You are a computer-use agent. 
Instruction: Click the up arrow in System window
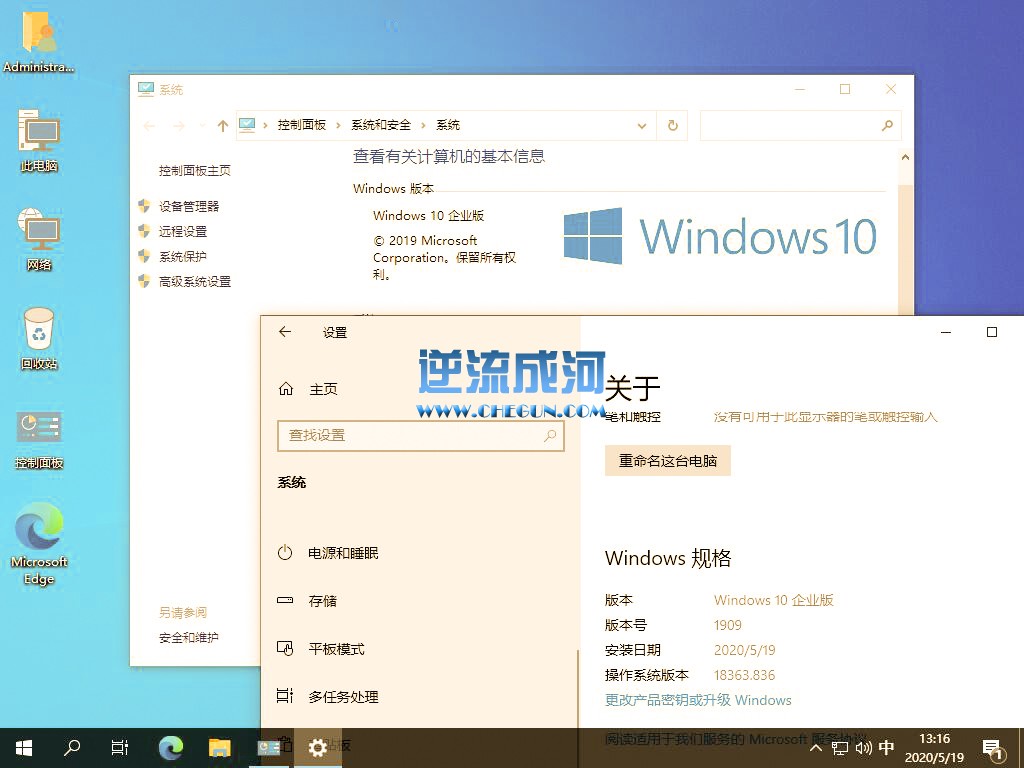click(x=223, y=125)
